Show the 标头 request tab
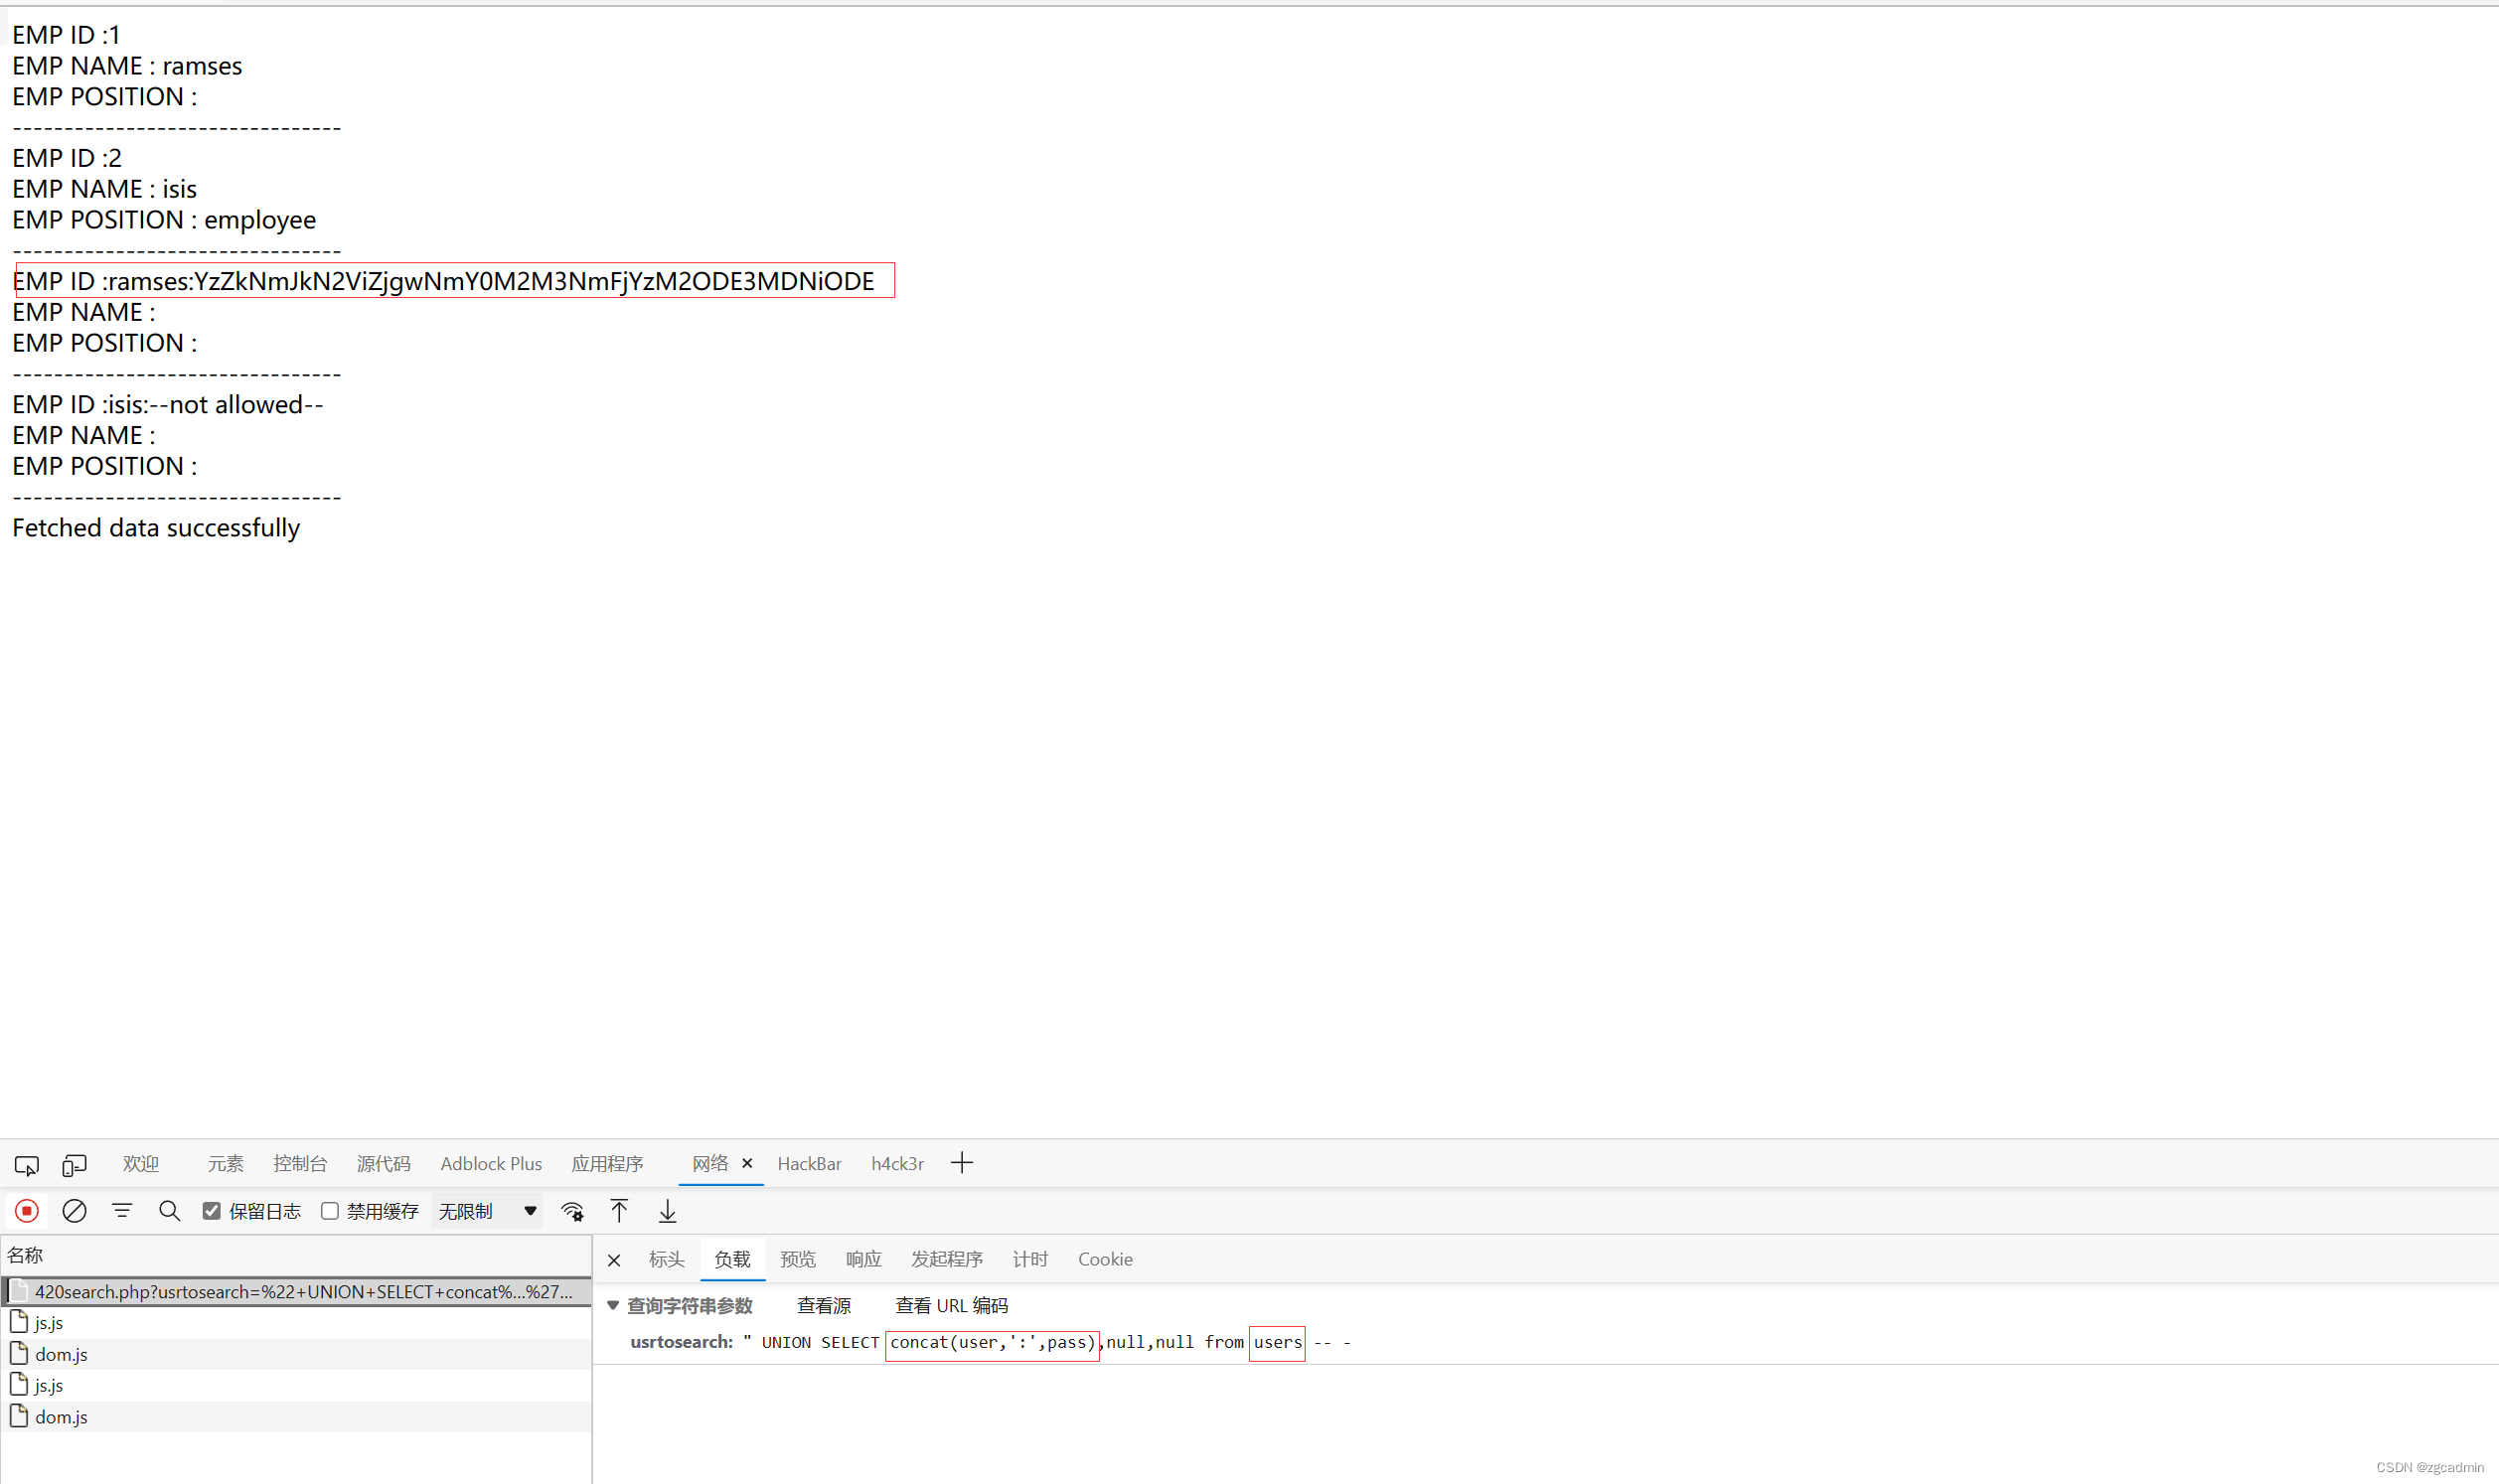This screenshot has height=1484, width=2499. click(667, 1259)
